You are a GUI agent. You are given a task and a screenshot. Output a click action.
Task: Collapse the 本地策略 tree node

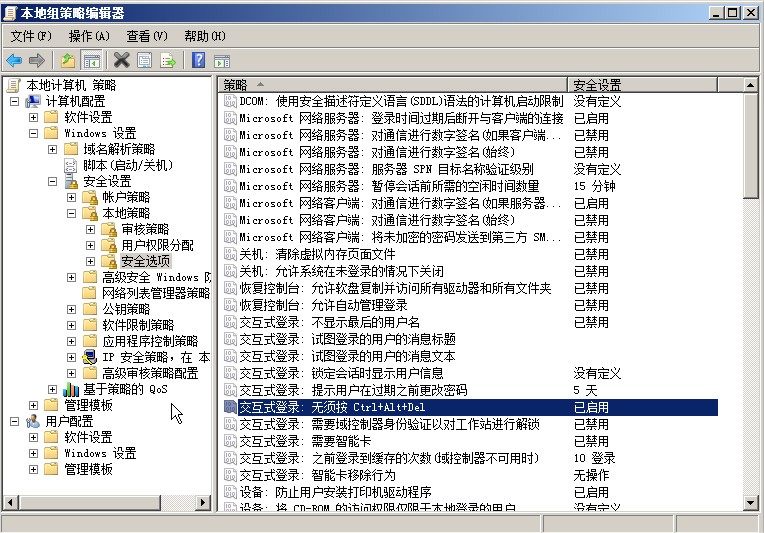pyautogui.click(x=72, y=213)
